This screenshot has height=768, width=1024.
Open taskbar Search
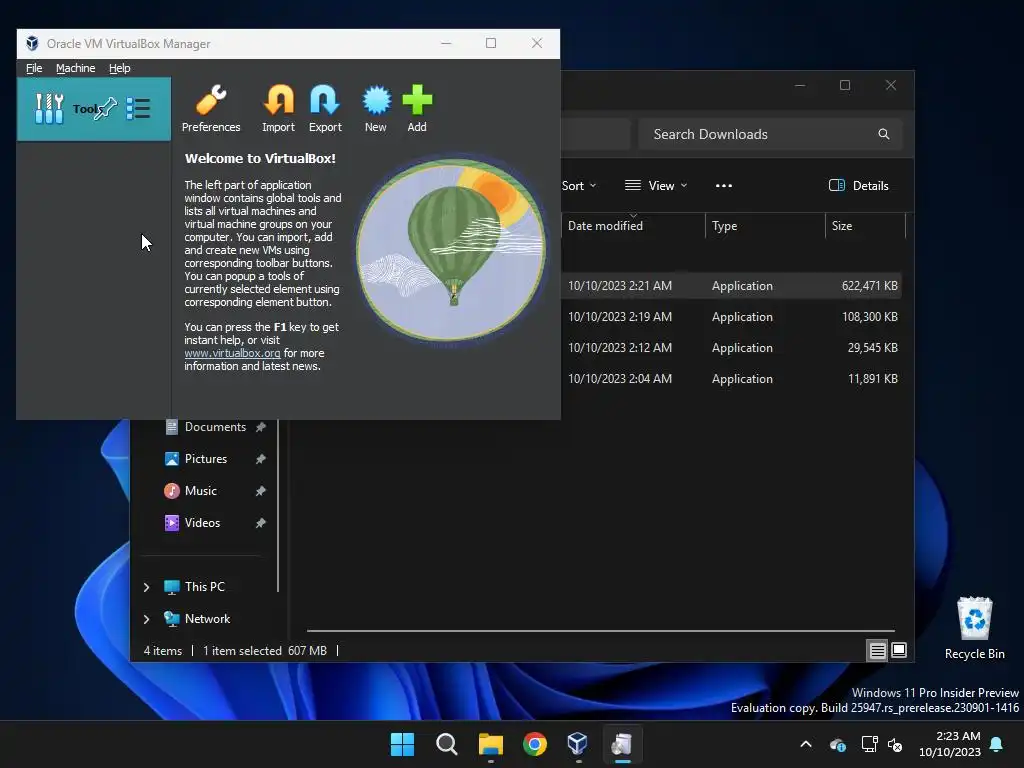click(x=447, y=744)
